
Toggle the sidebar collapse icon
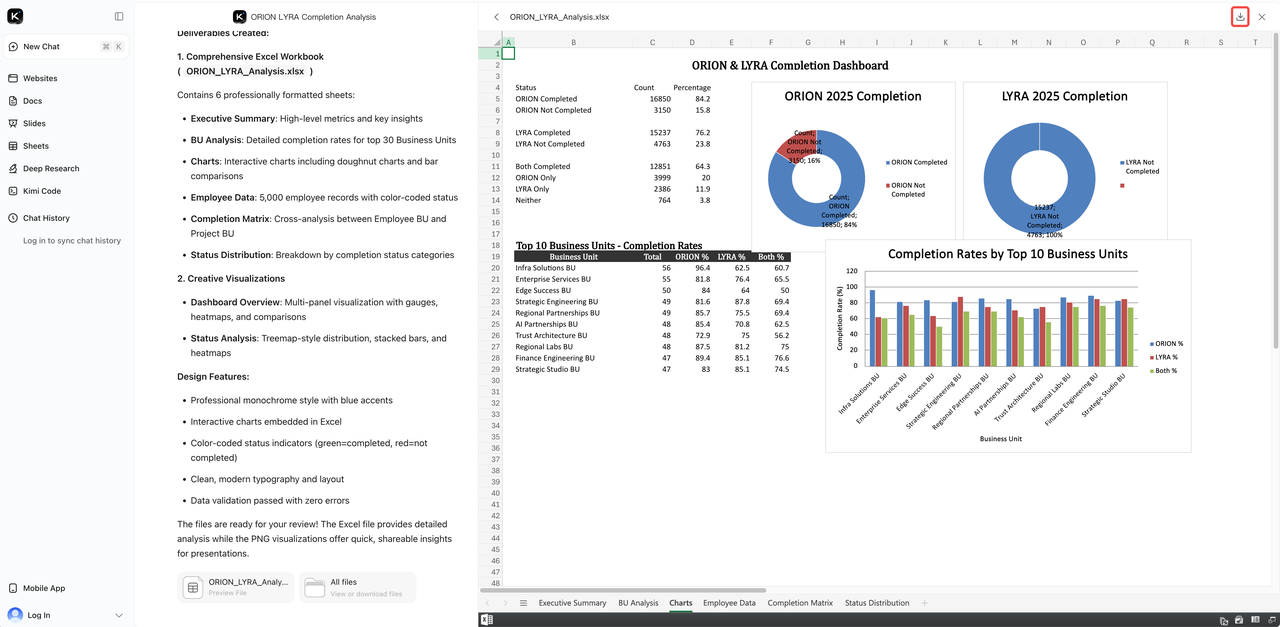[x=119, y=17]
